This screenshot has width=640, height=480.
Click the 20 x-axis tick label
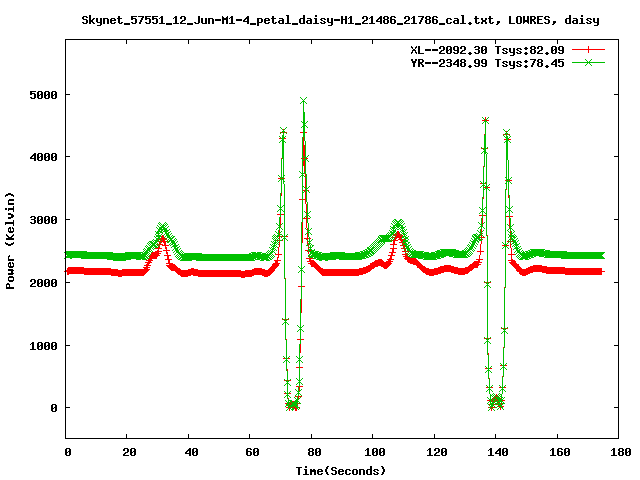pyautogui.click(x=129, y=452)
